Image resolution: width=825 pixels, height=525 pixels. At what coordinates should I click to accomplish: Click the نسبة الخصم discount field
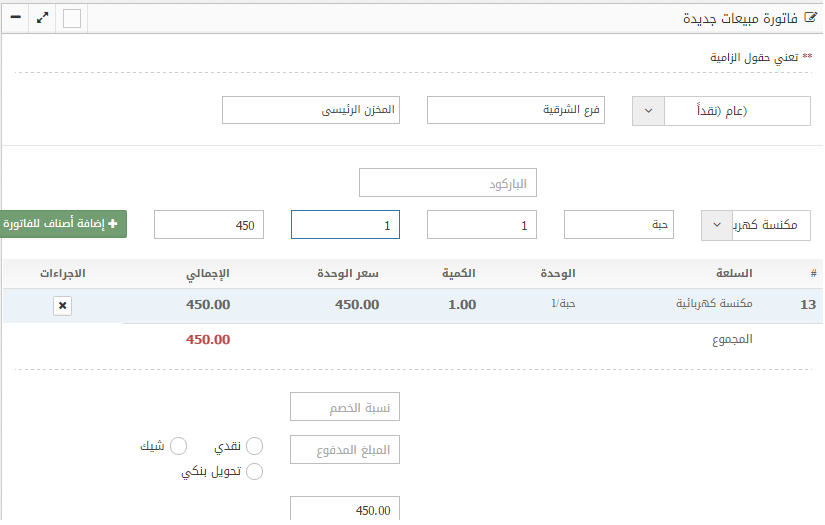click(344, 408)
